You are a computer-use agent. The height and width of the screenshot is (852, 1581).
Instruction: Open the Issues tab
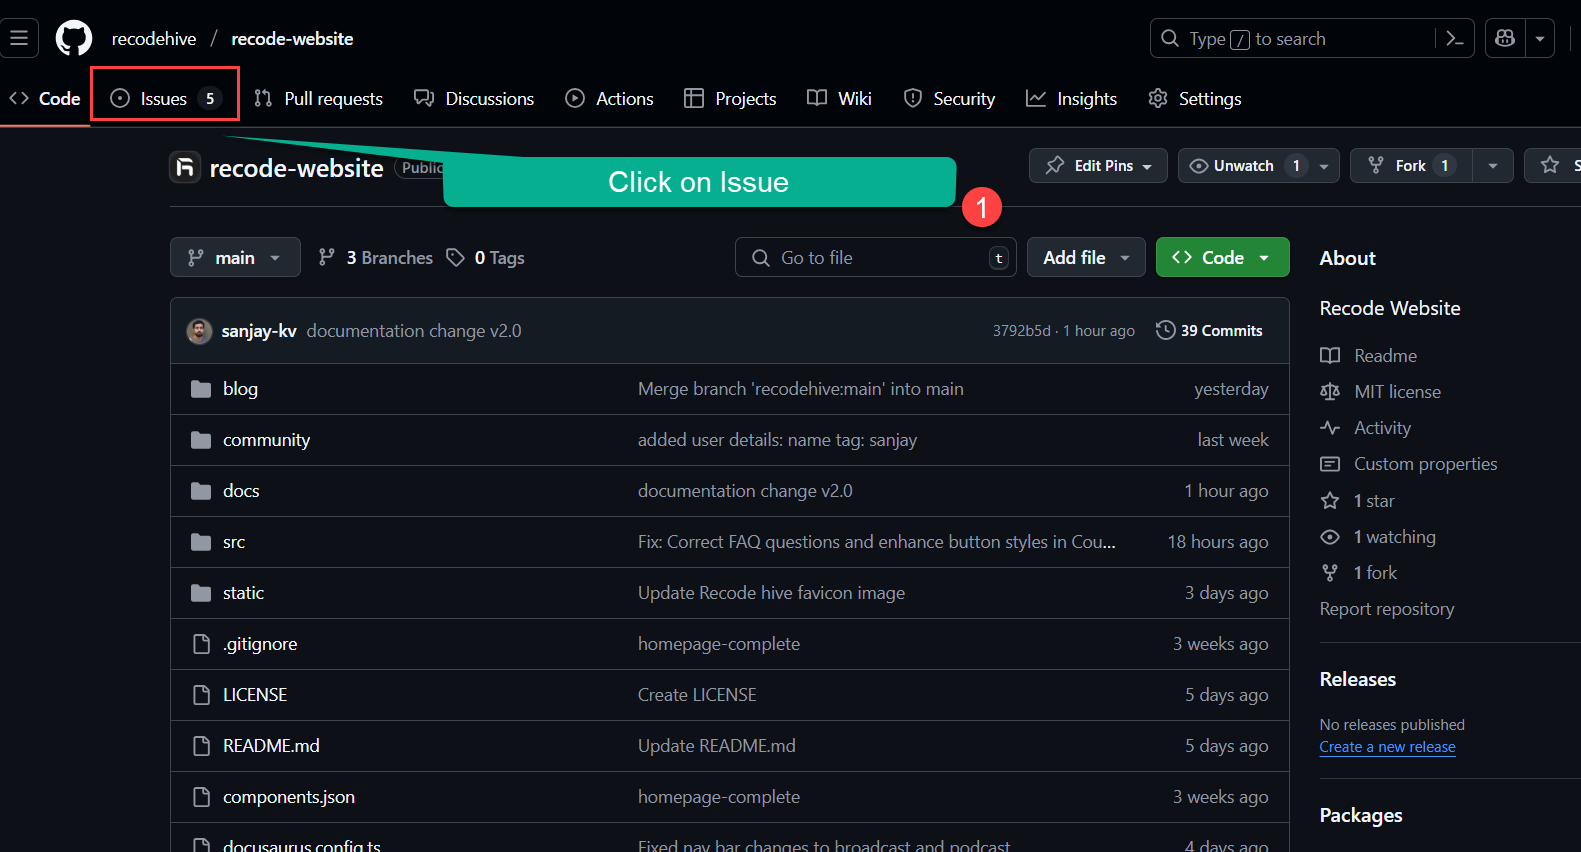click(165, 98)
